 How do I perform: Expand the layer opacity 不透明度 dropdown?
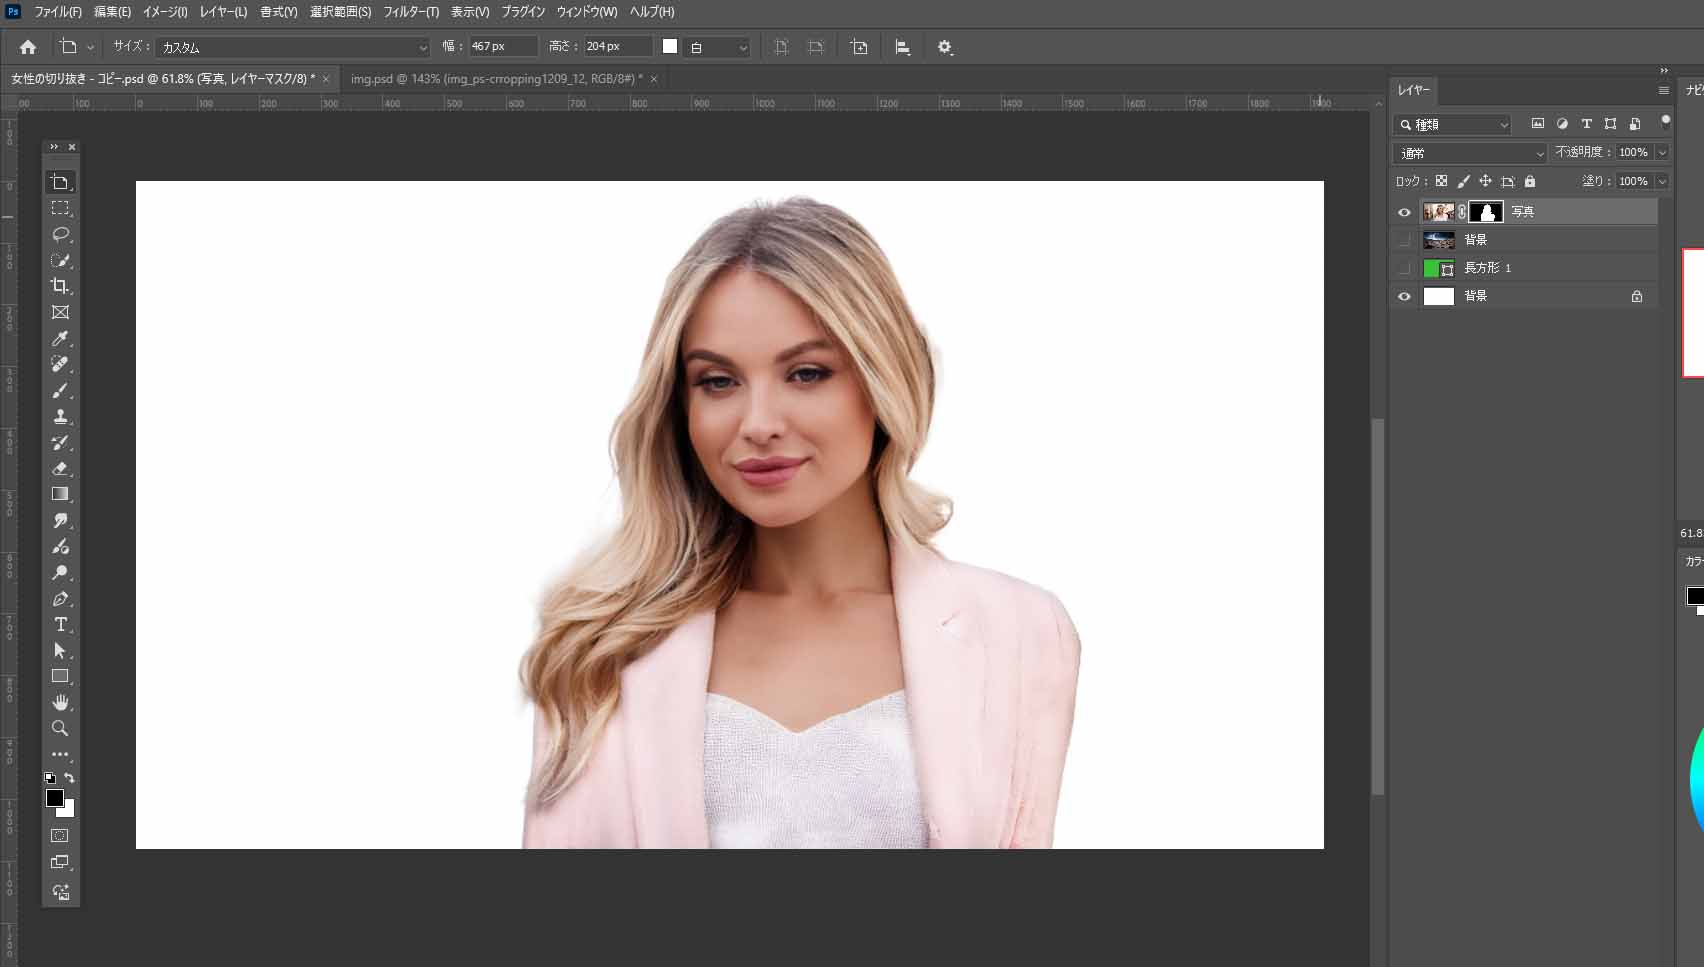[x=1662, y=153]
